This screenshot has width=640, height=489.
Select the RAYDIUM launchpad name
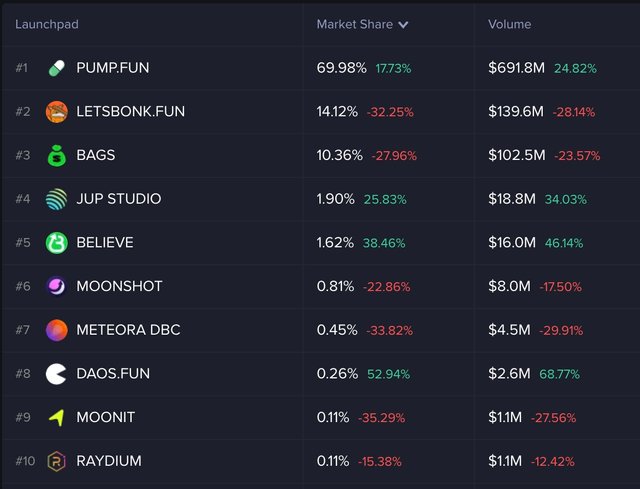[109, 460]
